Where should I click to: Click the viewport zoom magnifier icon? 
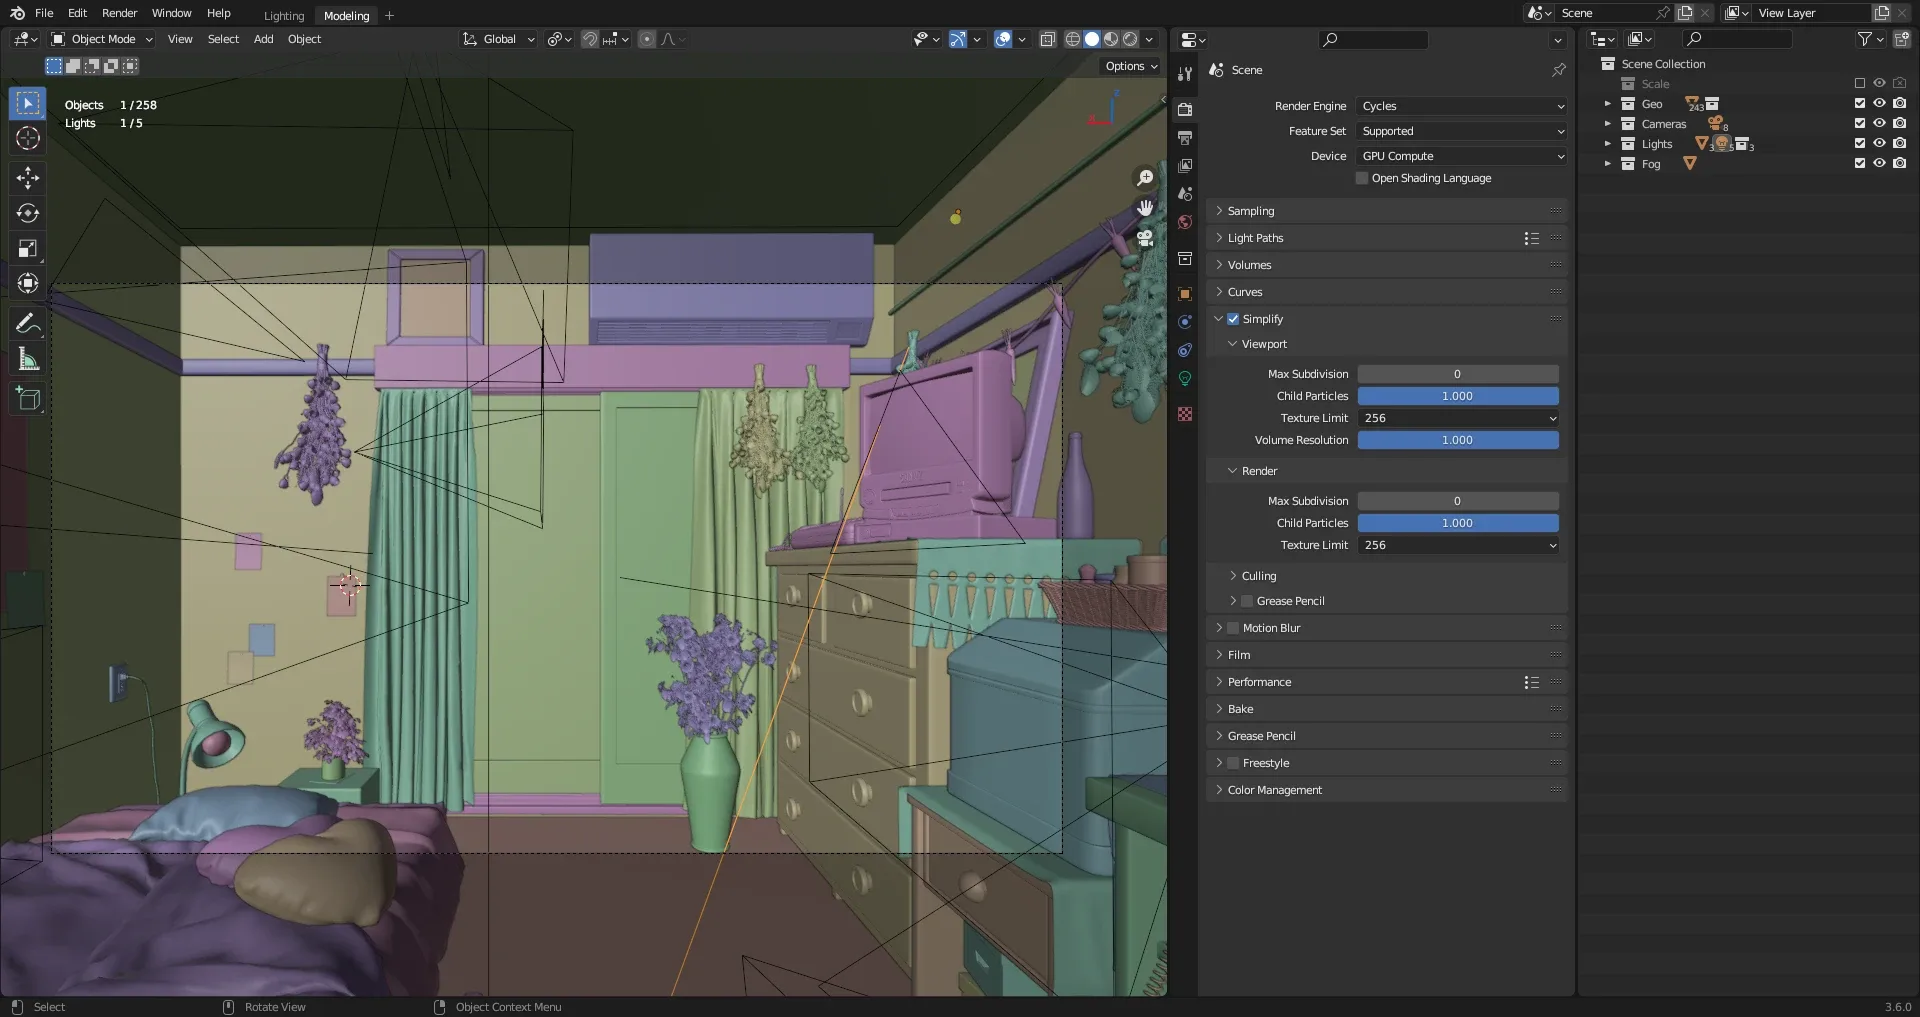click(x=1145, y=178)
